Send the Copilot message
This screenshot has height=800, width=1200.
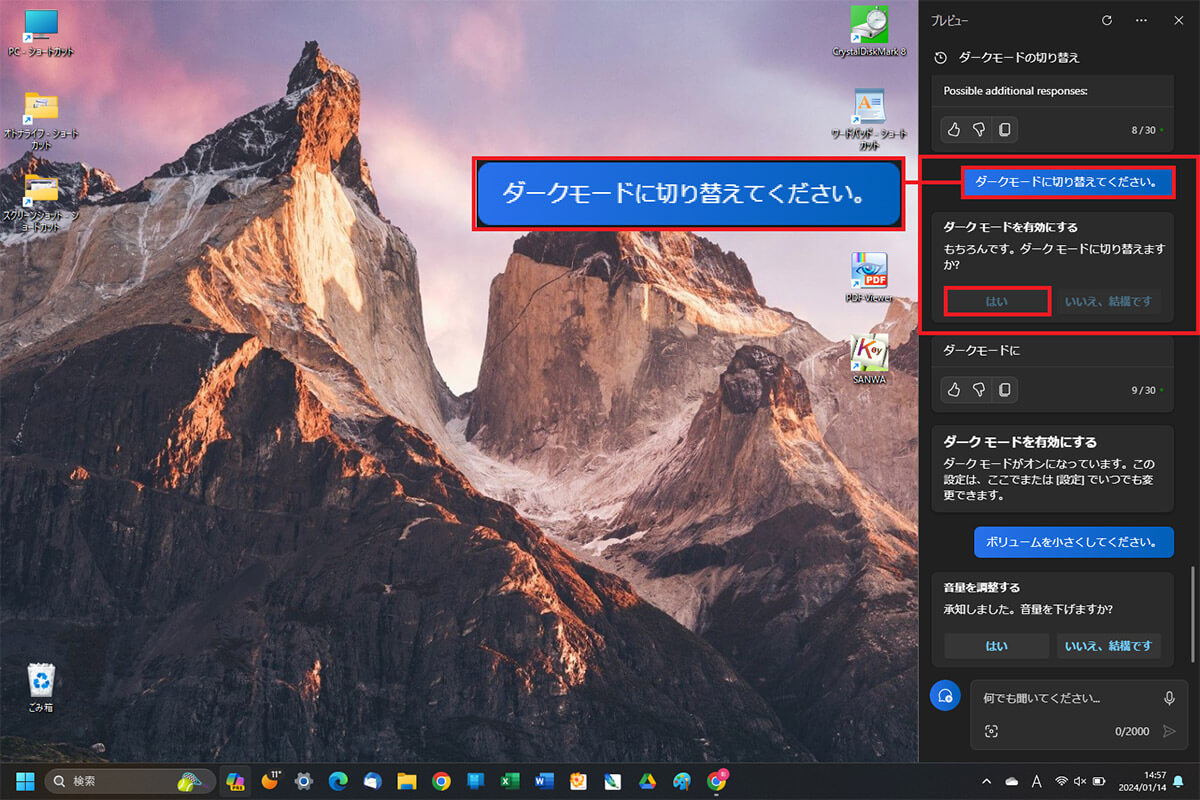tap(1169, 731)
